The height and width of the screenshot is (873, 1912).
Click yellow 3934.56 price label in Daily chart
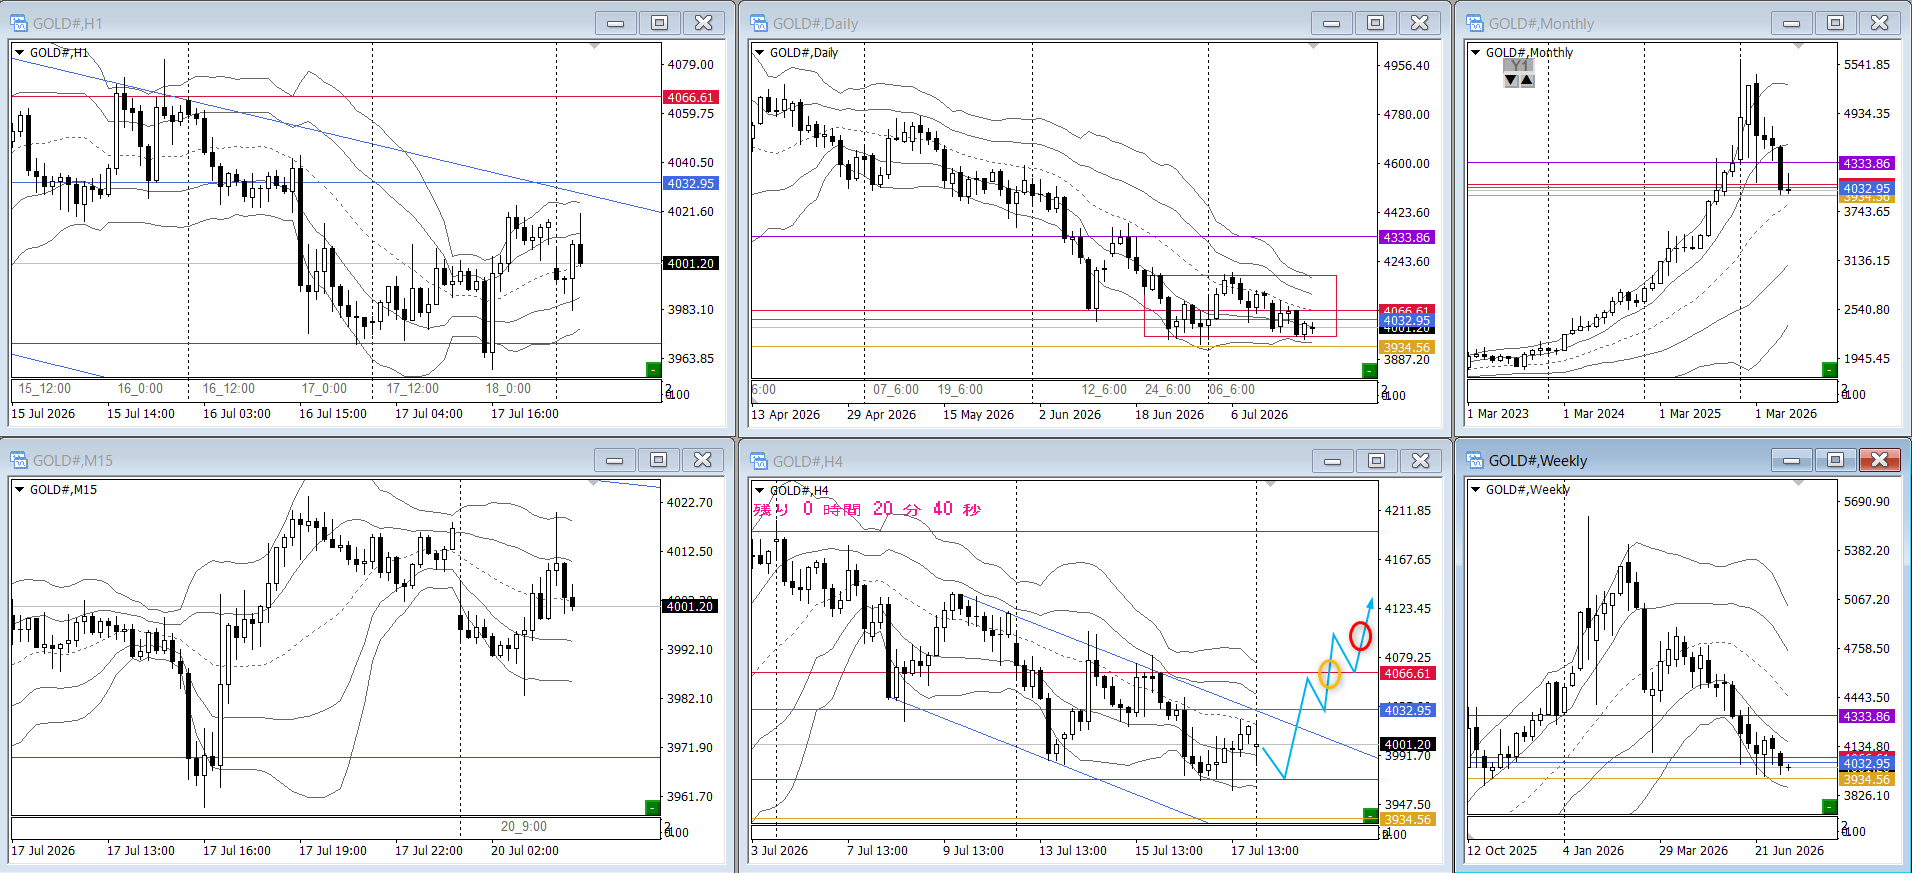pos(1407,347)
